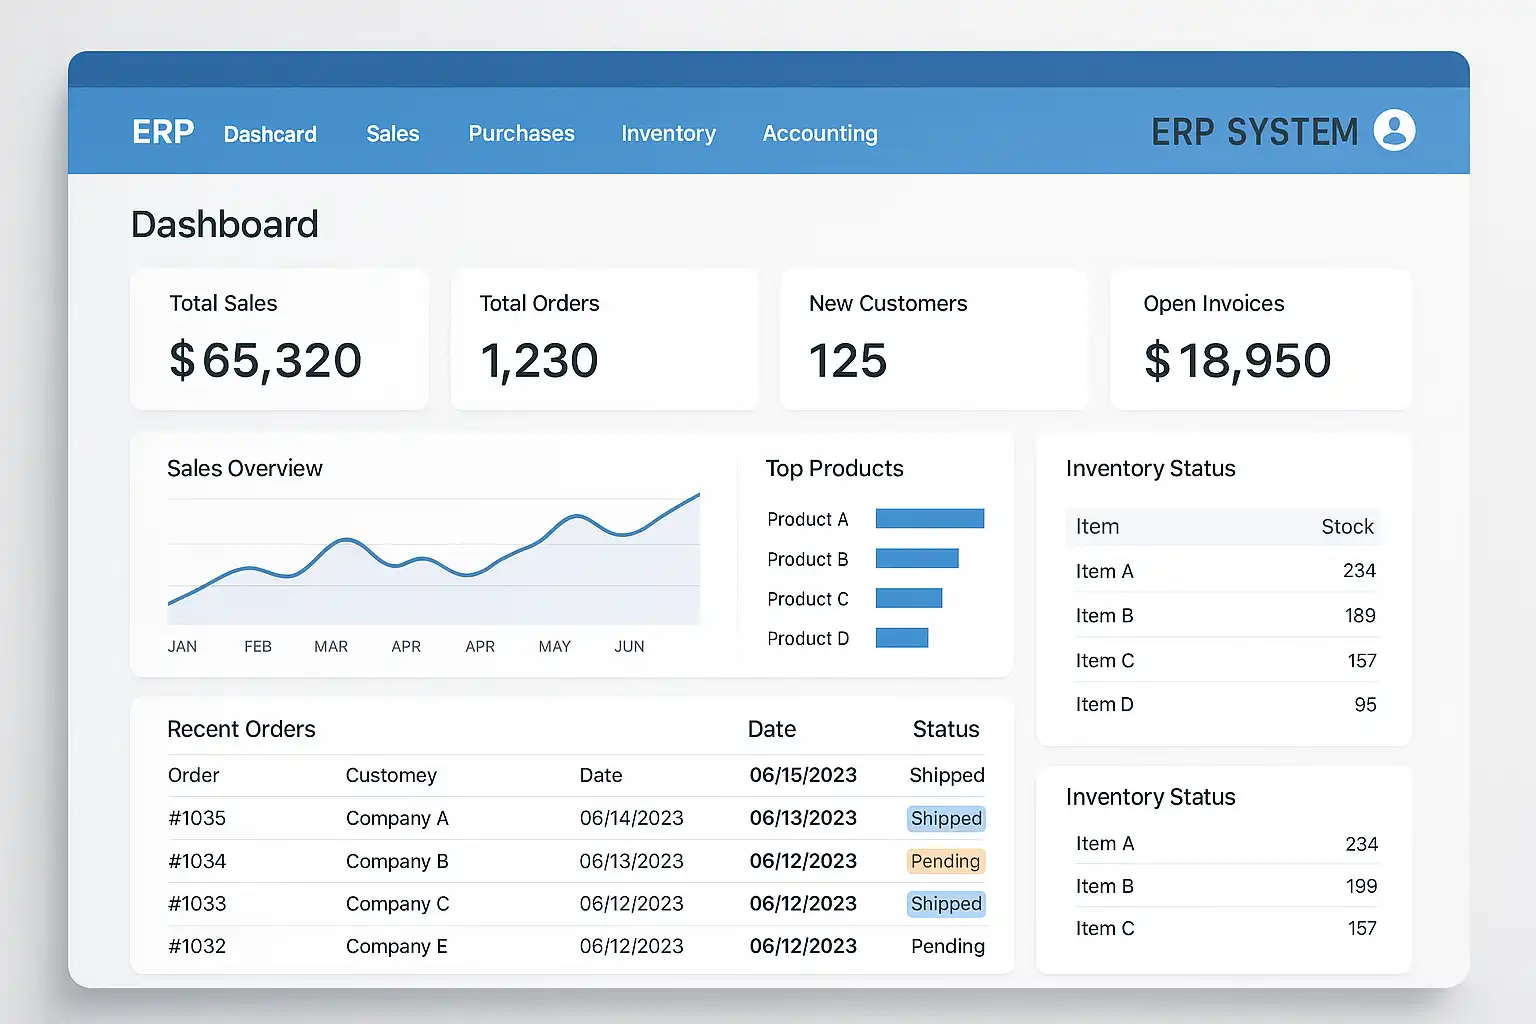1536x1024 pixels.
Task: Click the orange Pending status badge
Action: coord(945,861)
